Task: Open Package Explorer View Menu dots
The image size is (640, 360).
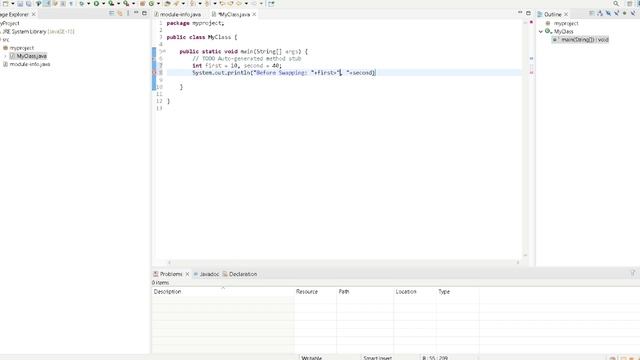Action: pyautogui.click(x=128, y=13)
